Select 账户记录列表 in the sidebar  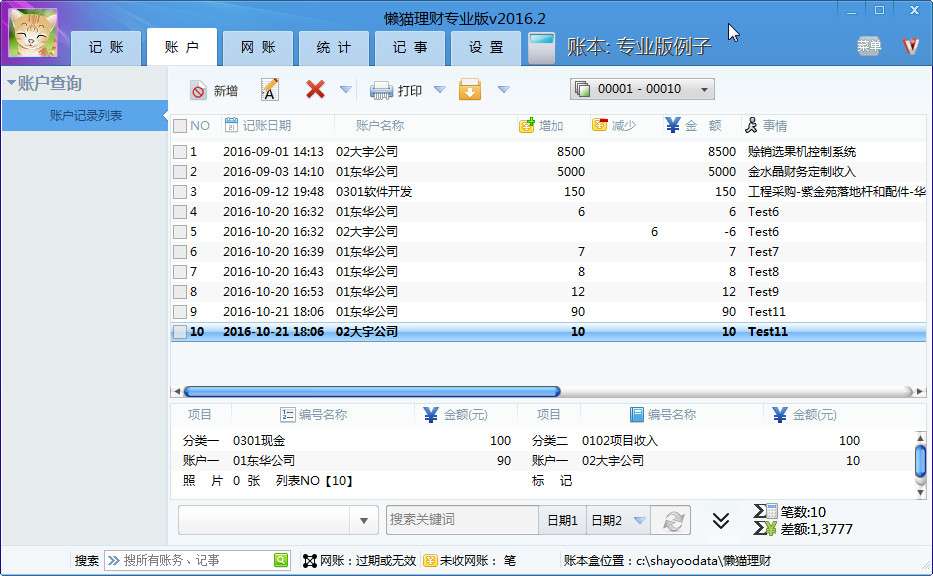tap(85, 115)
